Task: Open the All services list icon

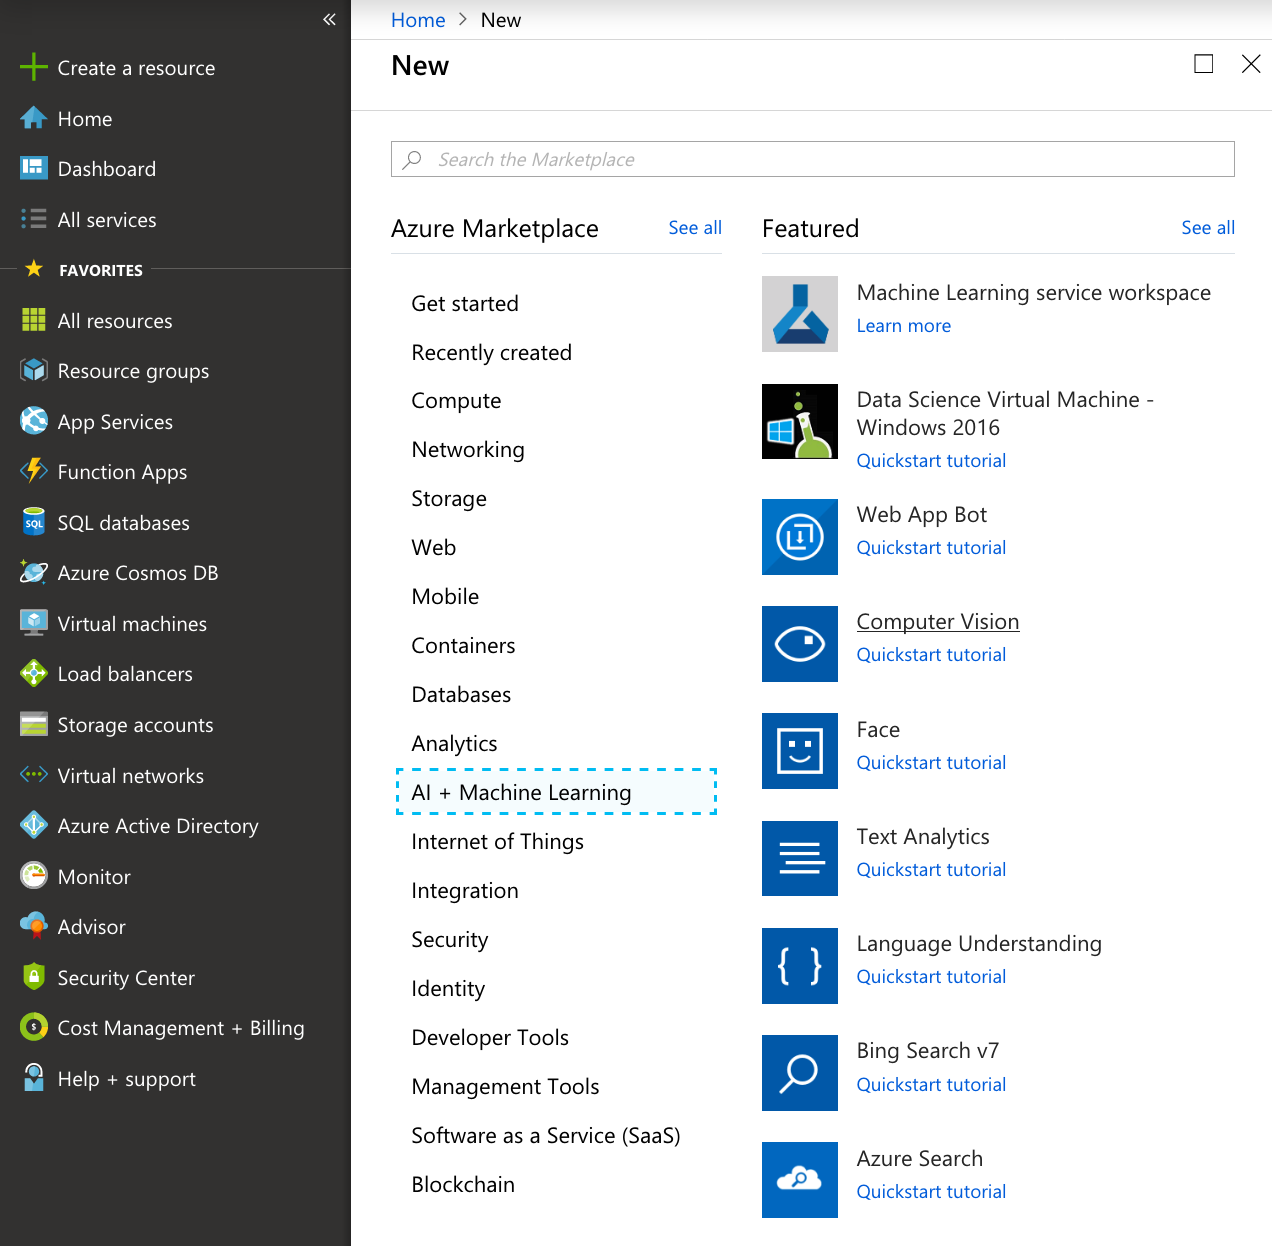Action: 34,219
